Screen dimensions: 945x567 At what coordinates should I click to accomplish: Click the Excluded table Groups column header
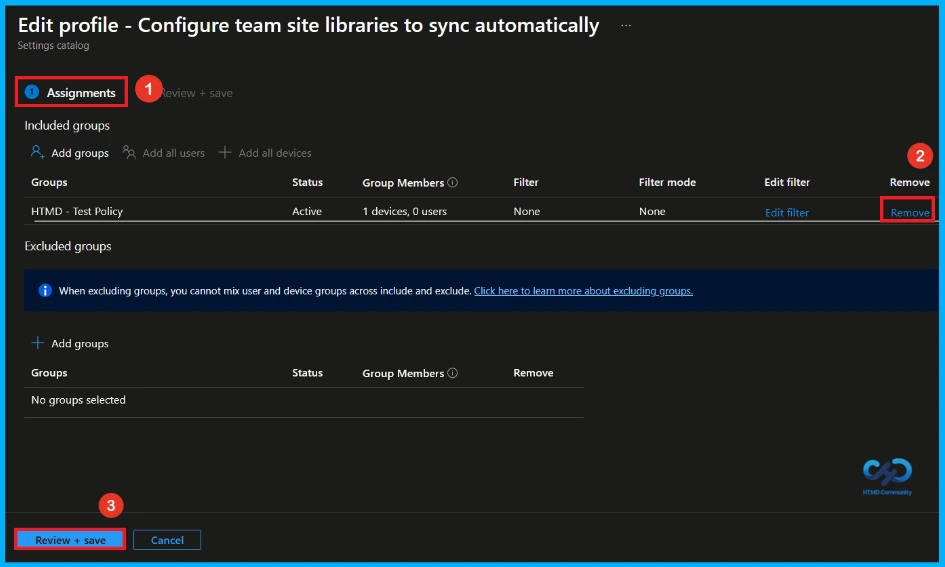(x=49, y=373)
